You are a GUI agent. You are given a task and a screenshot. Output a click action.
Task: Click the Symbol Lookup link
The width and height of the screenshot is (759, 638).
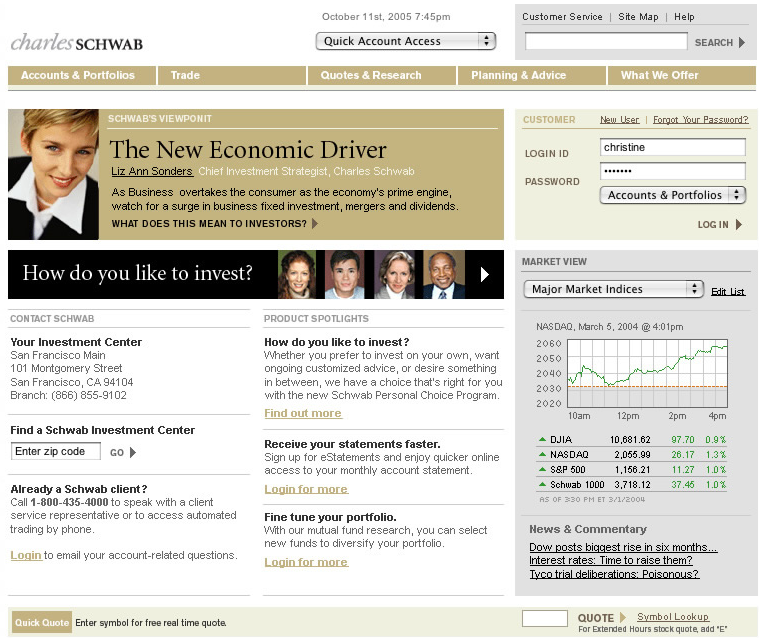tap(673, 617)
